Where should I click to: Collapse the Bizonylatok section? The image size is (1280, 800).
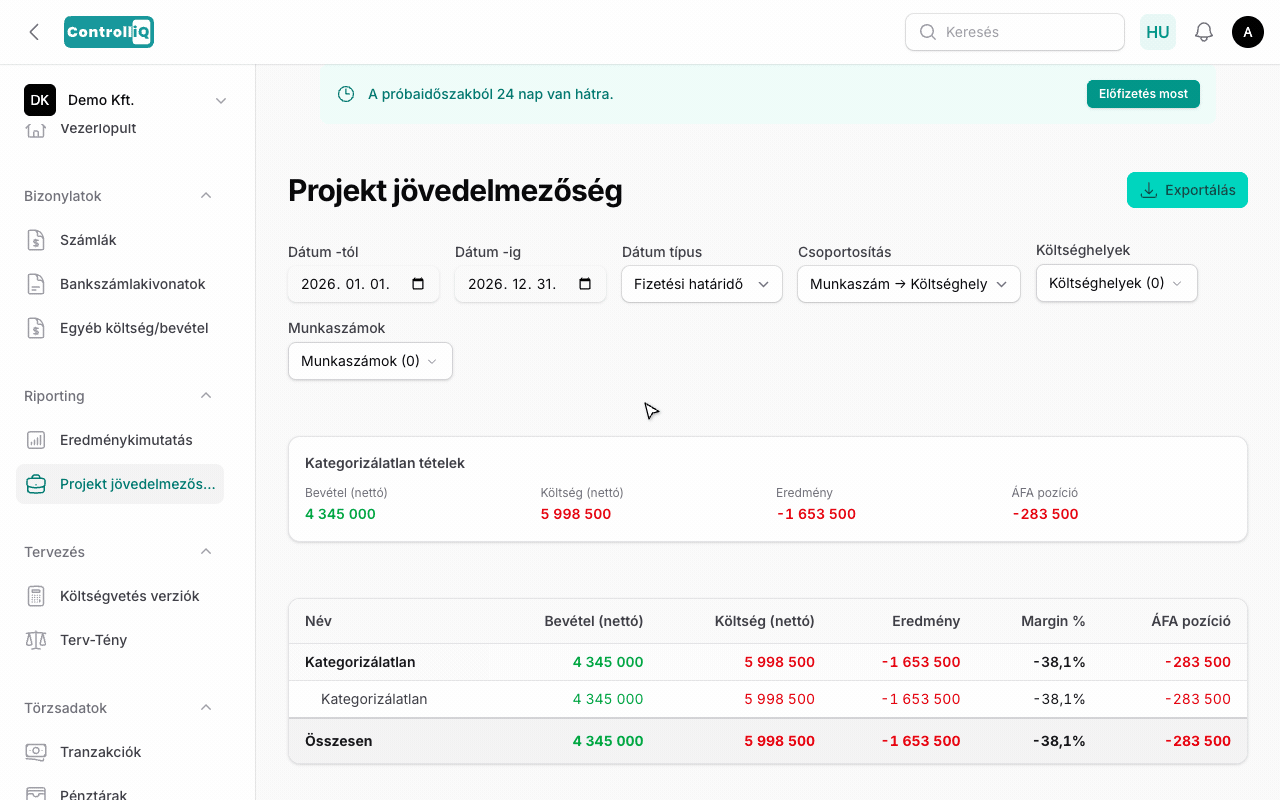[206, 196]
